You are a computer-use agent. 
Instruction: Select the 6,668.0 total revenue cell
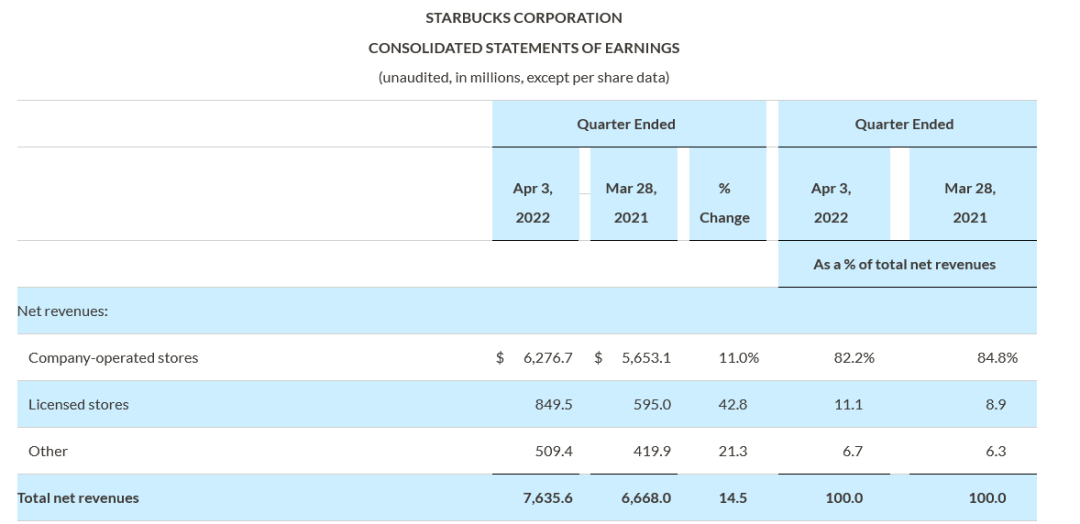pos(645,498)
